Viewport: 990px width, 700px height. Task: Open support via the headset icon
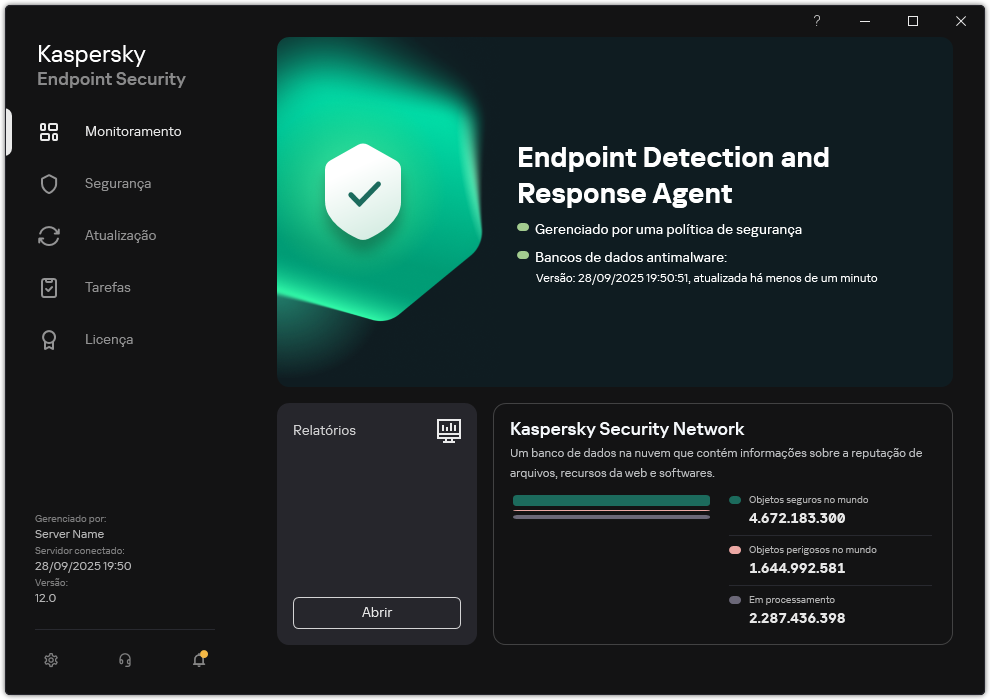pyautogui.click(x=125, y=660)
